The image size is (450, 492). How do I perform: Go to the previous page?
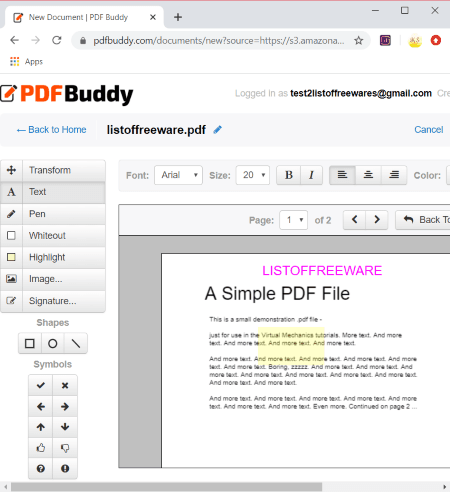click(355, 220)
